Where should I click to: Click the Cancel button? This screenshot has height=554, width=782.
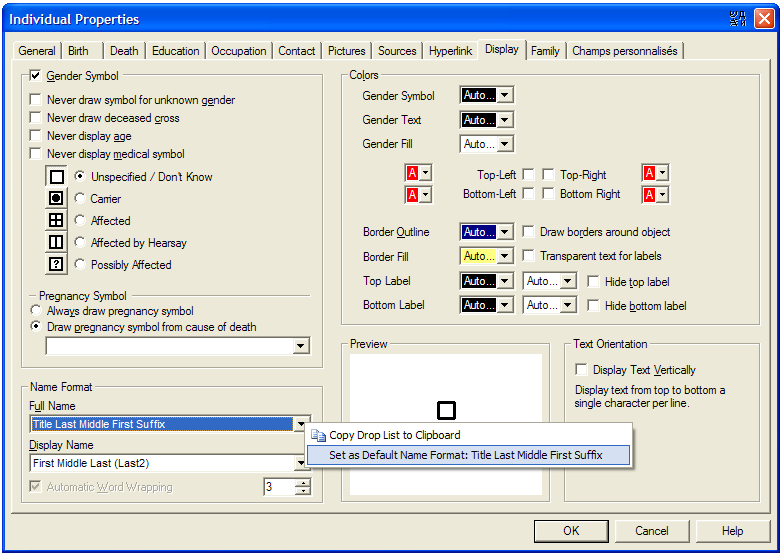click(x=651, y=531)
